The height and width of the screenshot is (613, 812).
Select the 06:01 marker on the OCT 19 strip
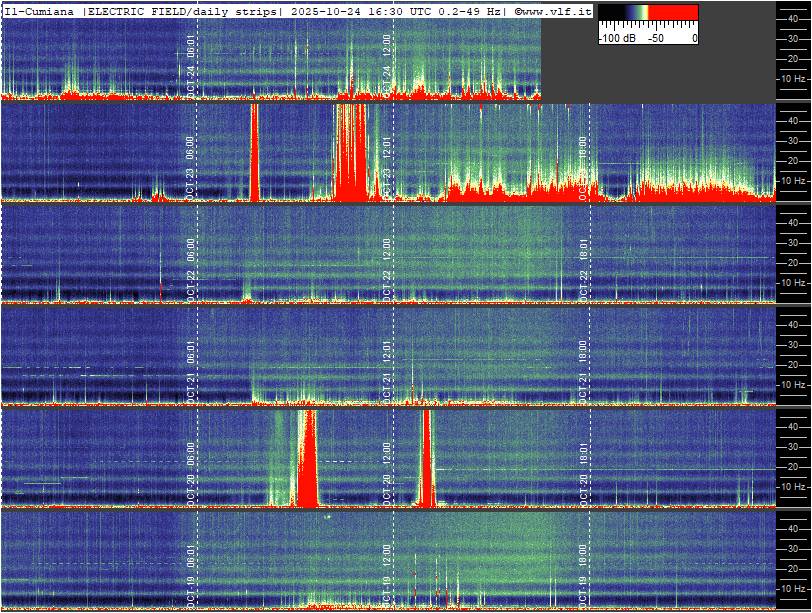click(x=191, y=556)
